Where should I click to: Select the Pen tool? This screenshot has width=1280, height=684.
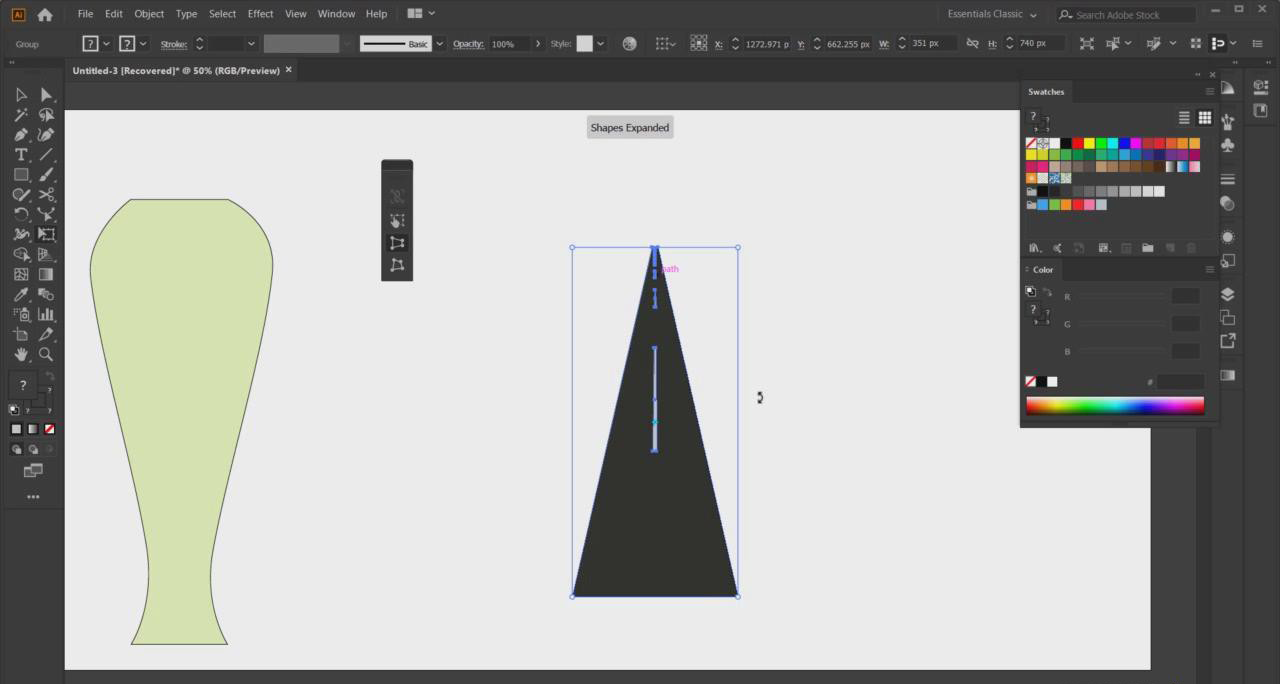pyautogui.click(x=21, y=135)
